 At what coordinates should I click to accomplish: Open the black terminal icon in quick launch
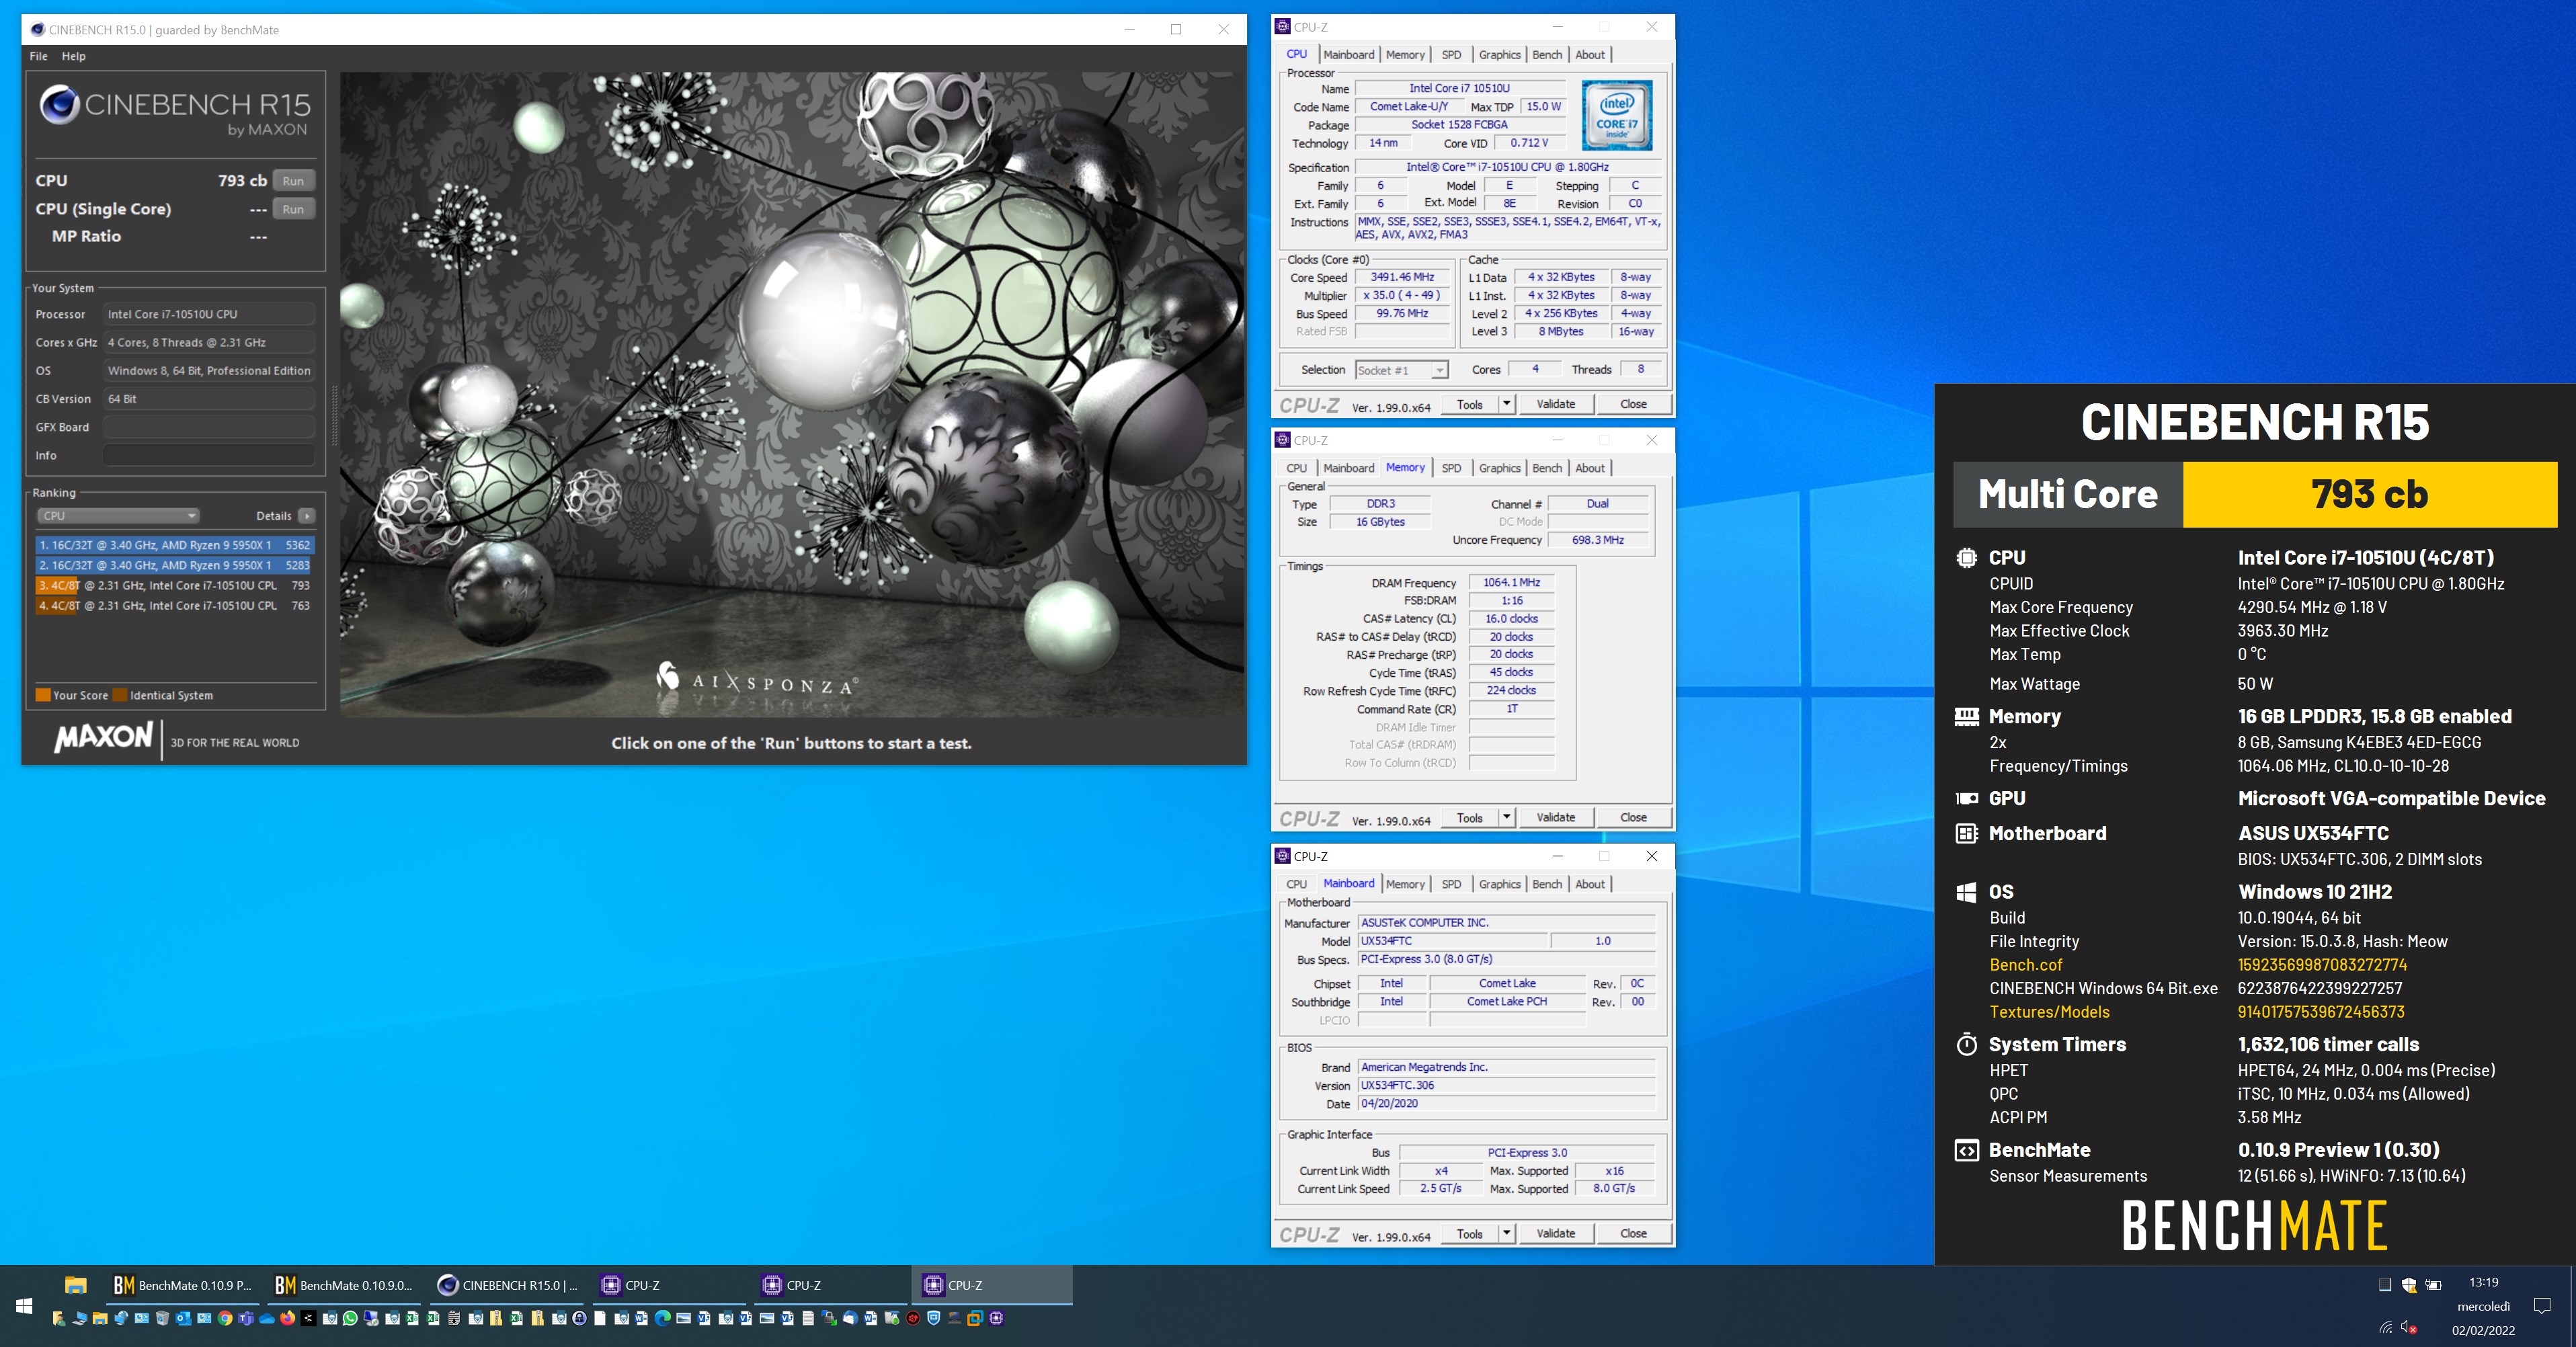(308, 1318)
